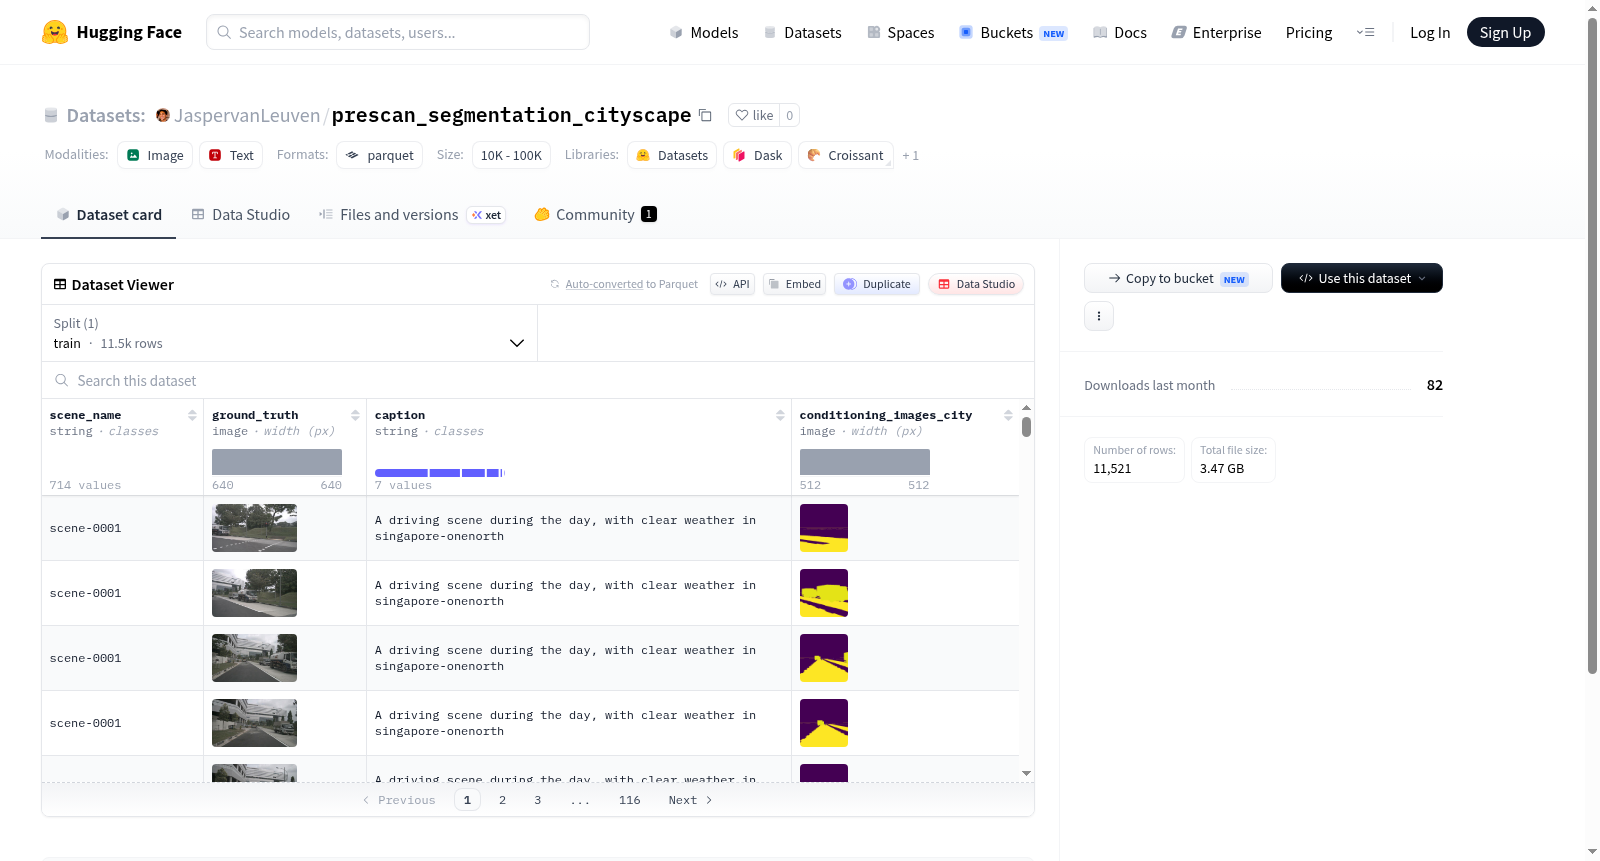Switch to the Data Studio tab
The image size is (1600, 861).
click(241, 214)
